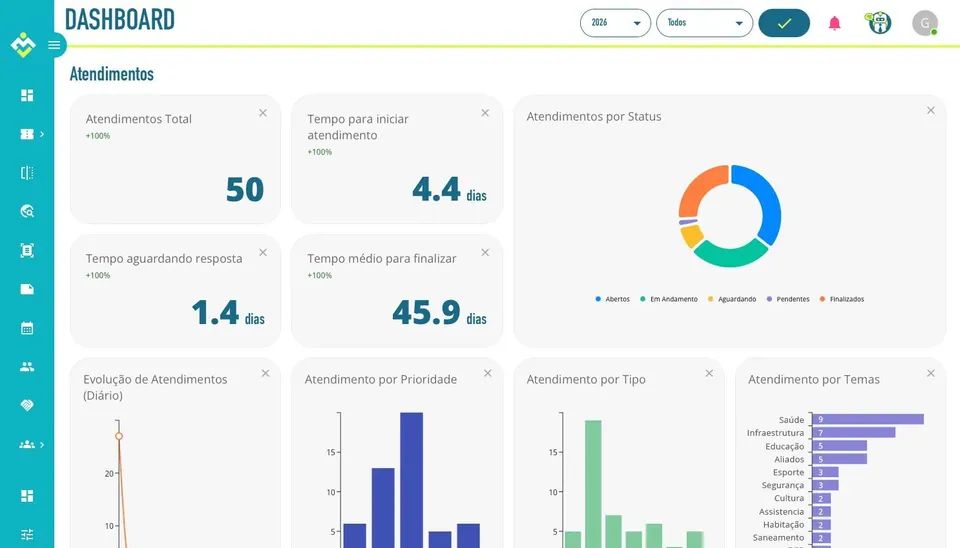960x548 pixels.
Task: Toggle the Aguardando legend item
Action: [x=732, y=299]
